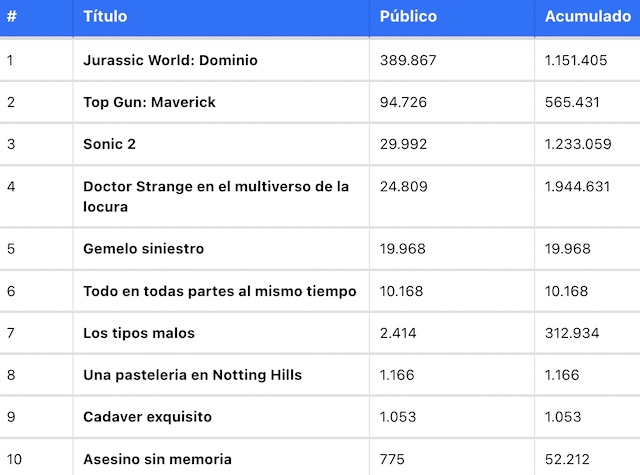Click Todo en todas partes al mismo tiempo
This screenshot has height=475, width=640.
coord(220,291)
